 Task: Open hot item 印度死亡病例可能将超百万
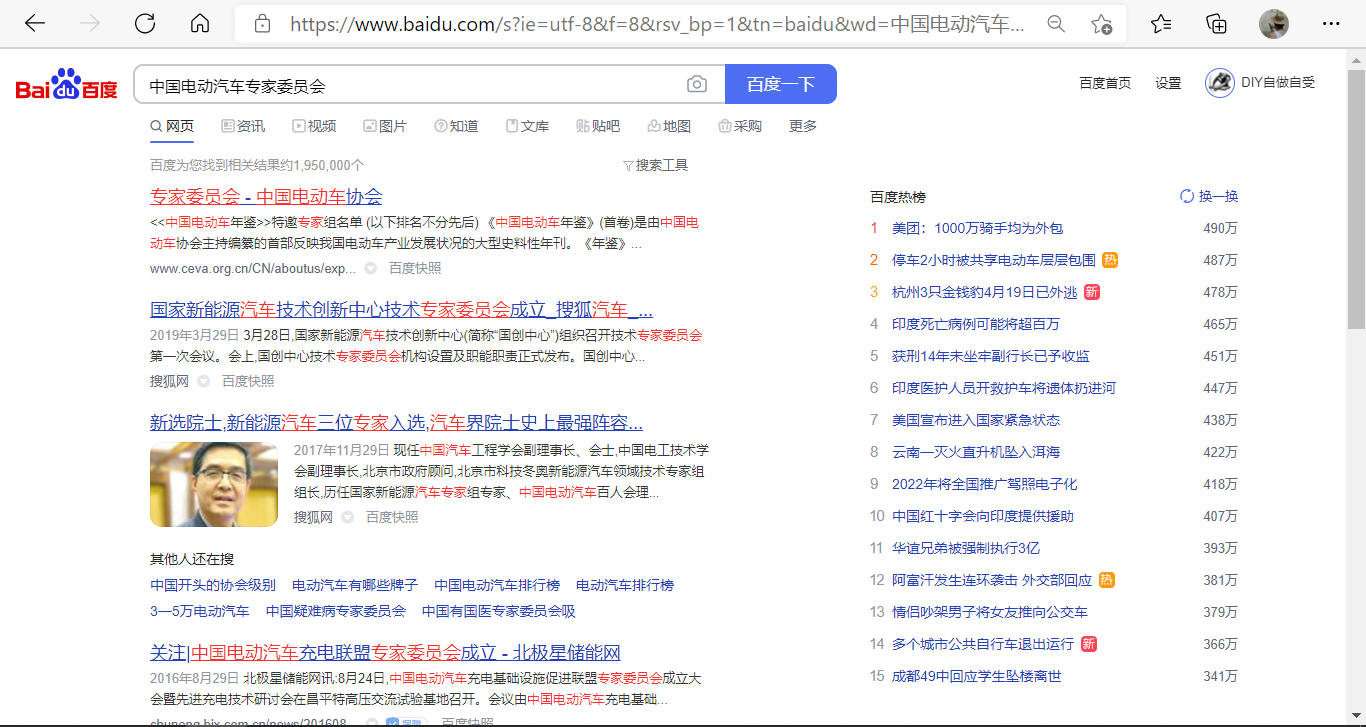point(976,325)
